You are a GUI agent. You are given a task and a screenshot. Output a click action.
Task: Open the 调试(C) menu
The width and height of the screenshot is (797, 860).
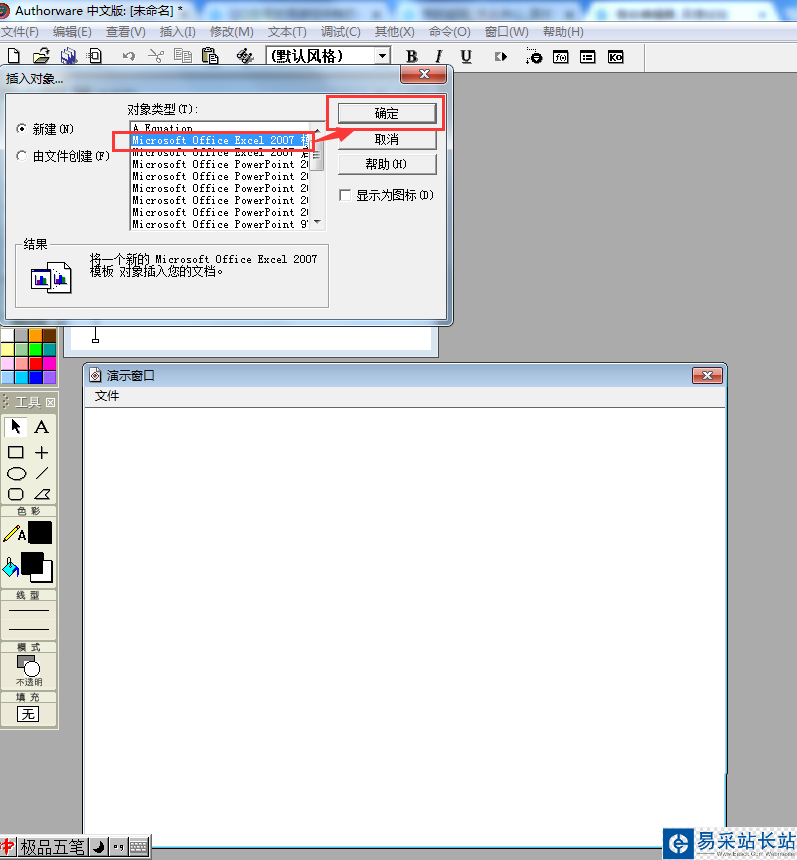pyautogui.click(x=341, y=32)
